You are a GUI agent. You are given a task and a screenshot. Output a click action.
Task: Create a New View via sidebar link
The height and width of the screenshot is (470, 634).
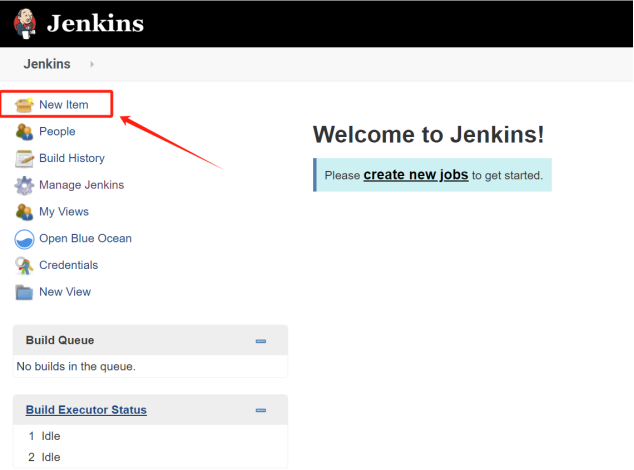click(65, 292)
